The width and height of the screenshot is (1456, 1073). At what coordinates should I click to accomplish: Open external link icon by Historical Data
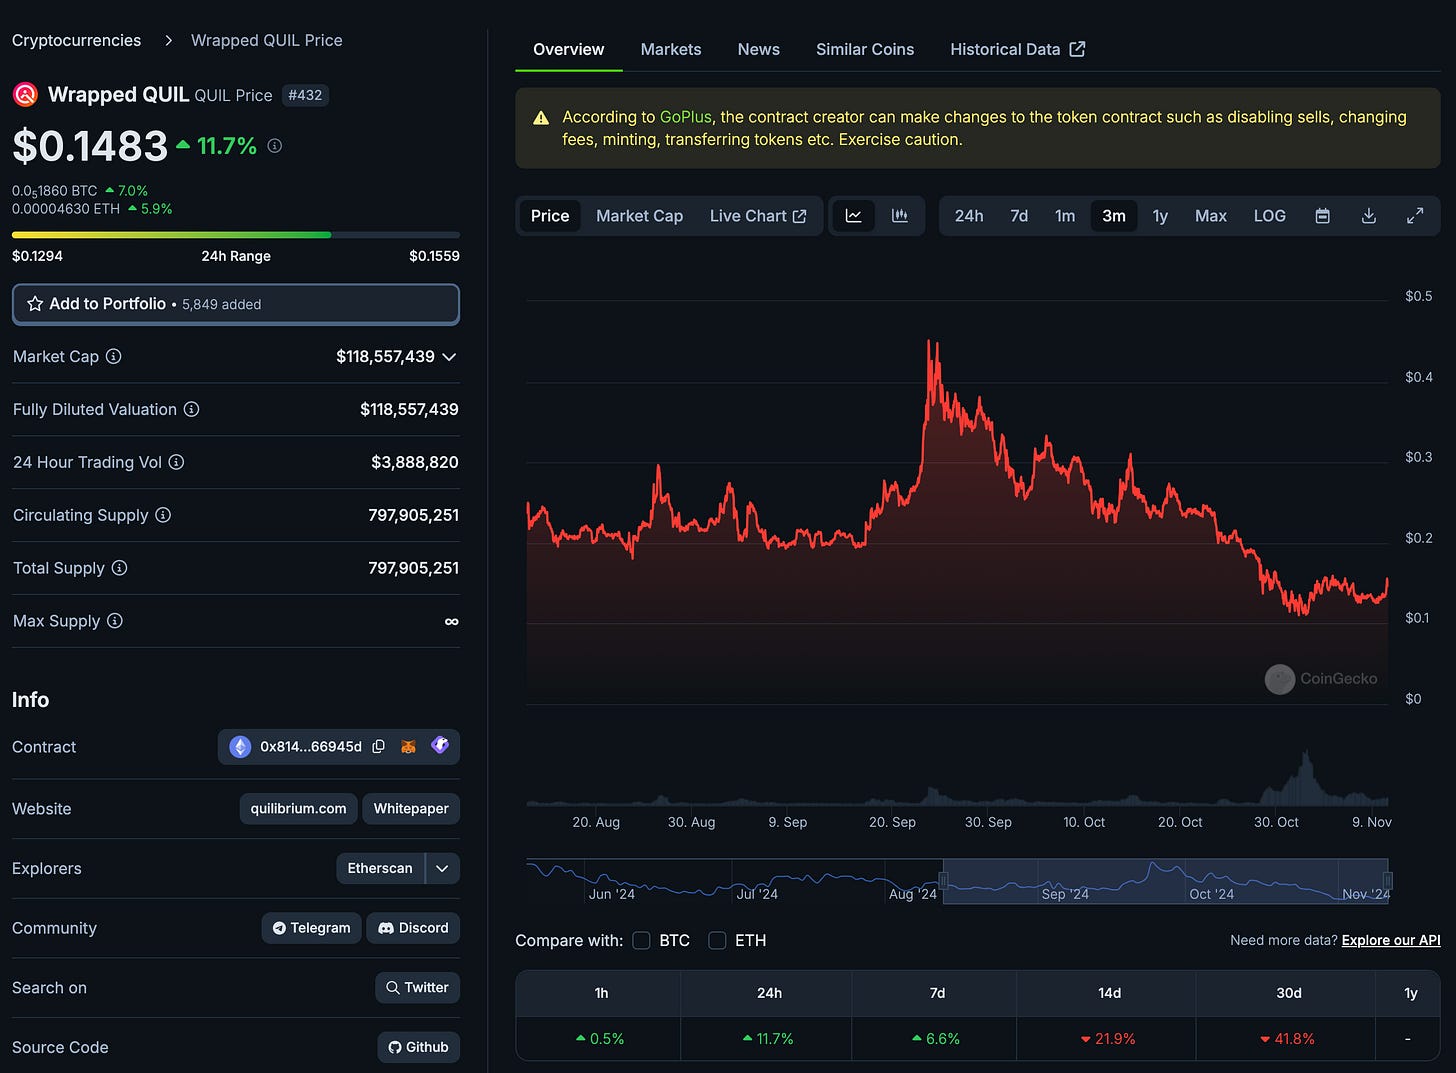coord(1077,49)
